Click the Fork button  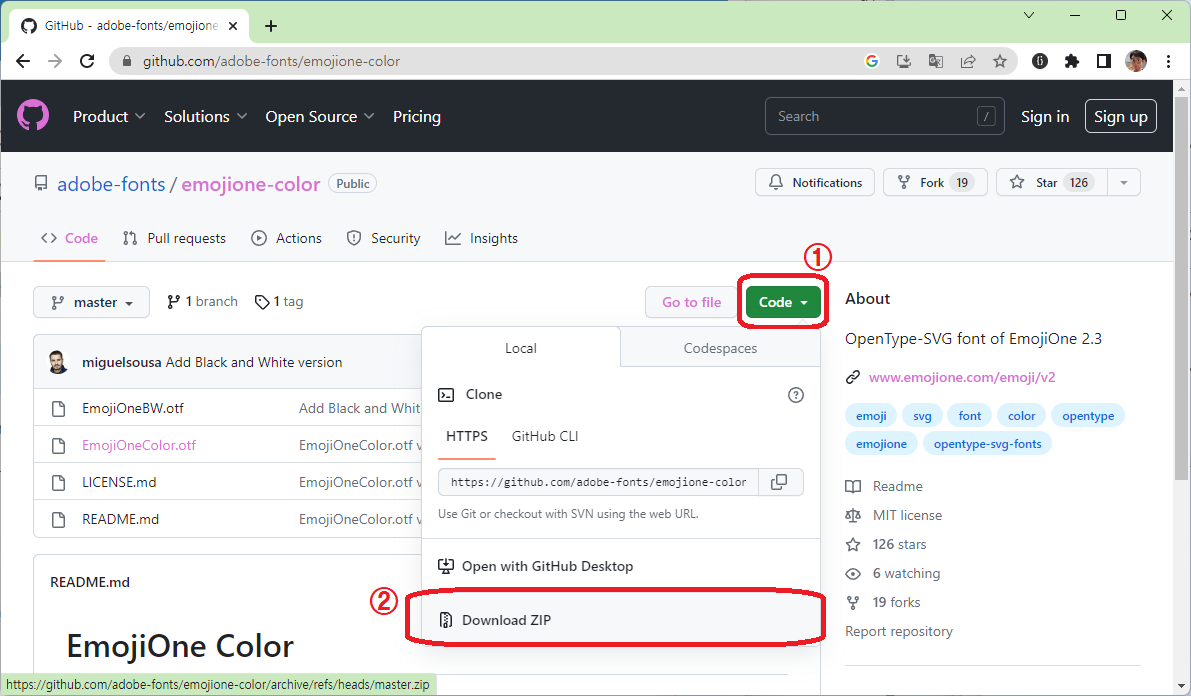pos(935,182)
